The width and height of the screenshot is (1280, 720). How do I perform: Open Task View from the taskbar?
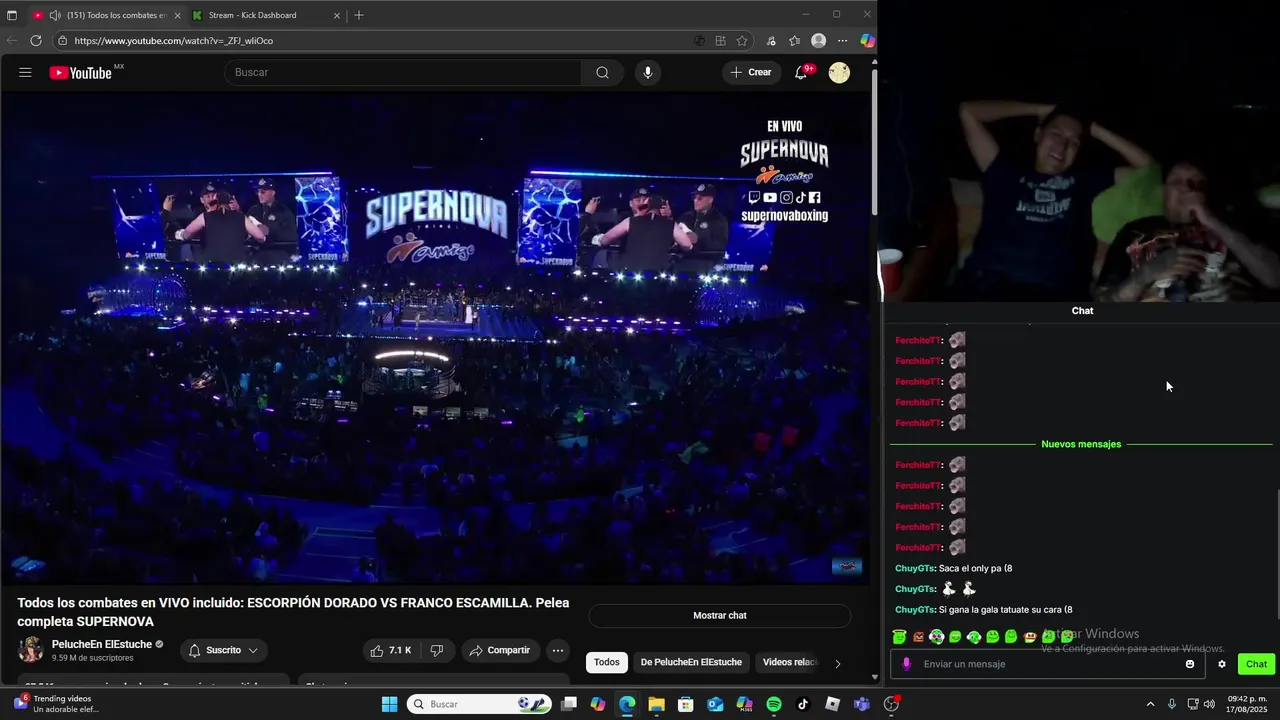pos(569,704)
